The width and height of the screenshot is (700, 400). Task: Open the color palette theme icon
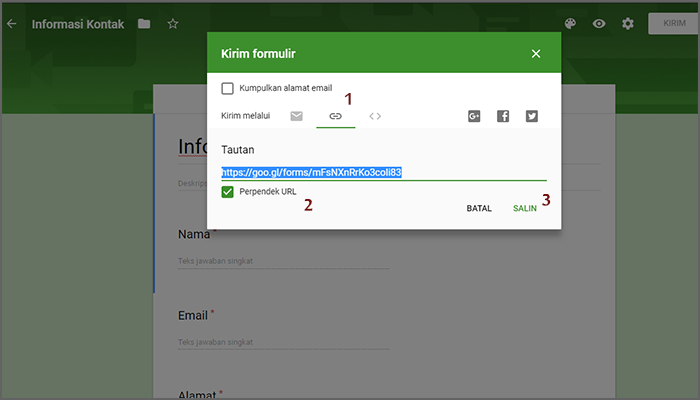pos(571,24)
